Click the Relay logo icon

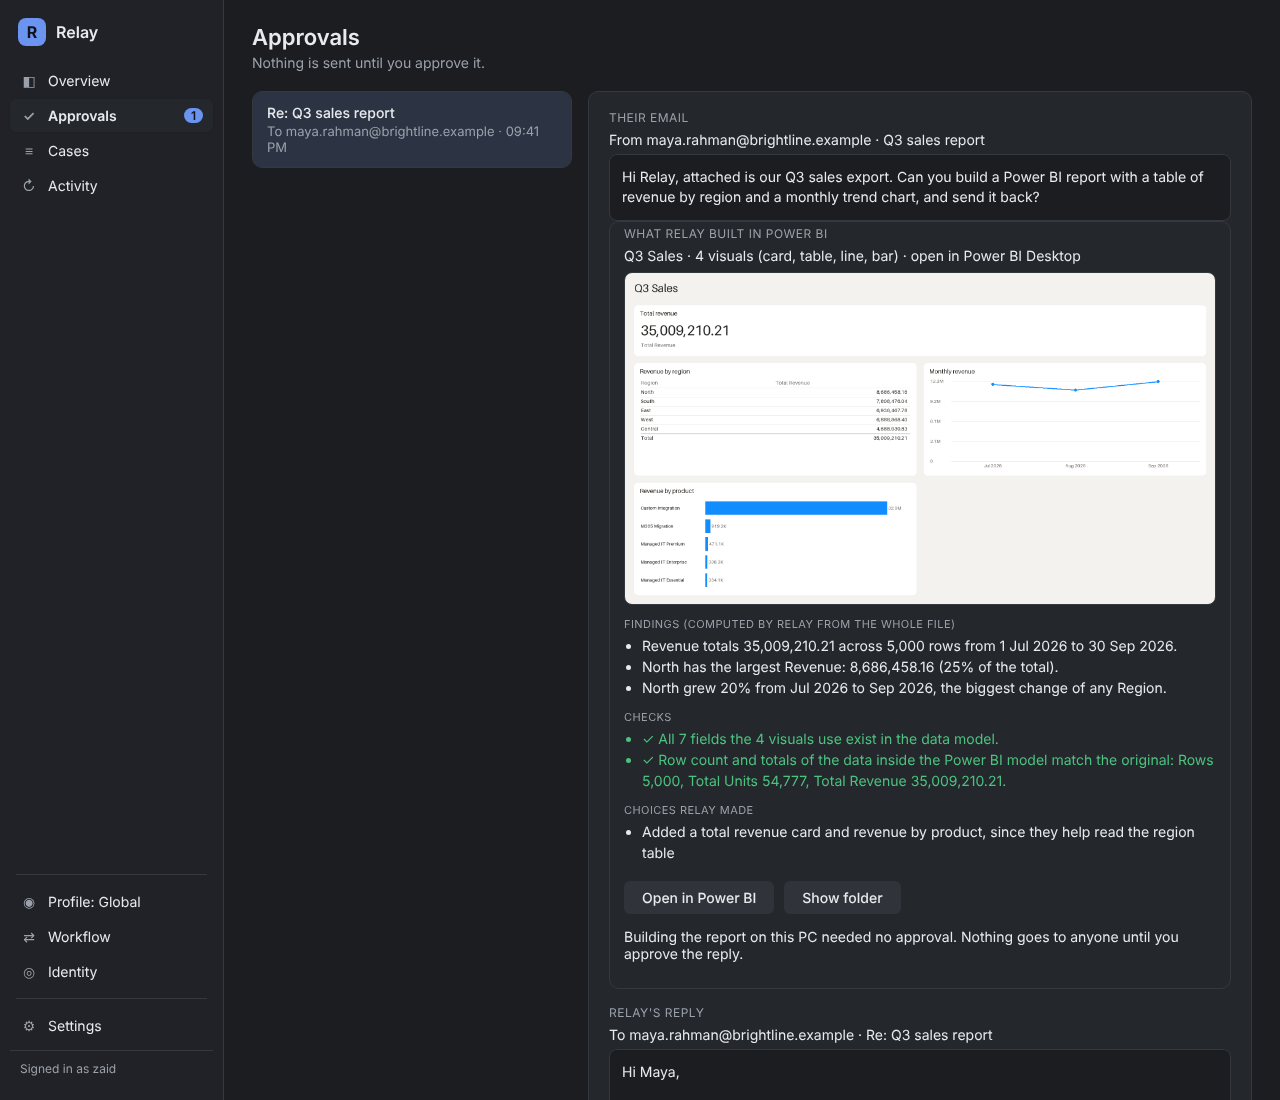32,32
